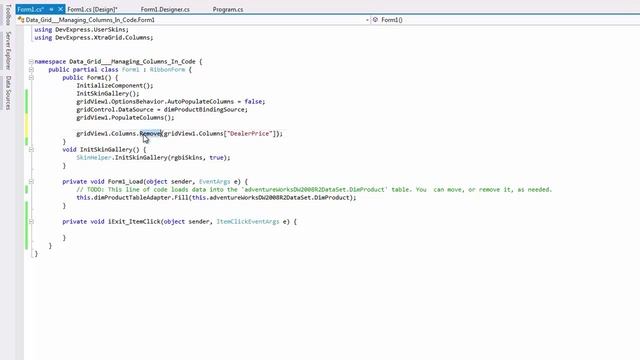Click the using DevExpress.UserSkins line
The height and width of the screenshot is (360, 640).
point(82,30)
